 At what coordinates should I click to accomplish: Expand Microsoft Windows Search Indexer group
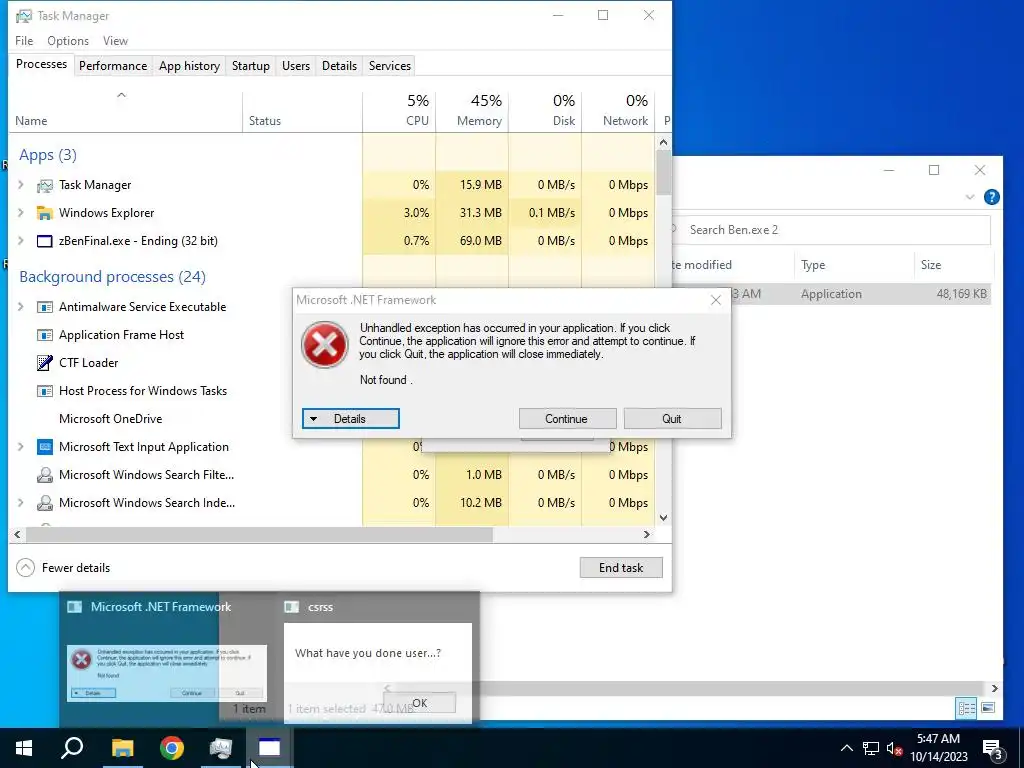click(20, 503)
